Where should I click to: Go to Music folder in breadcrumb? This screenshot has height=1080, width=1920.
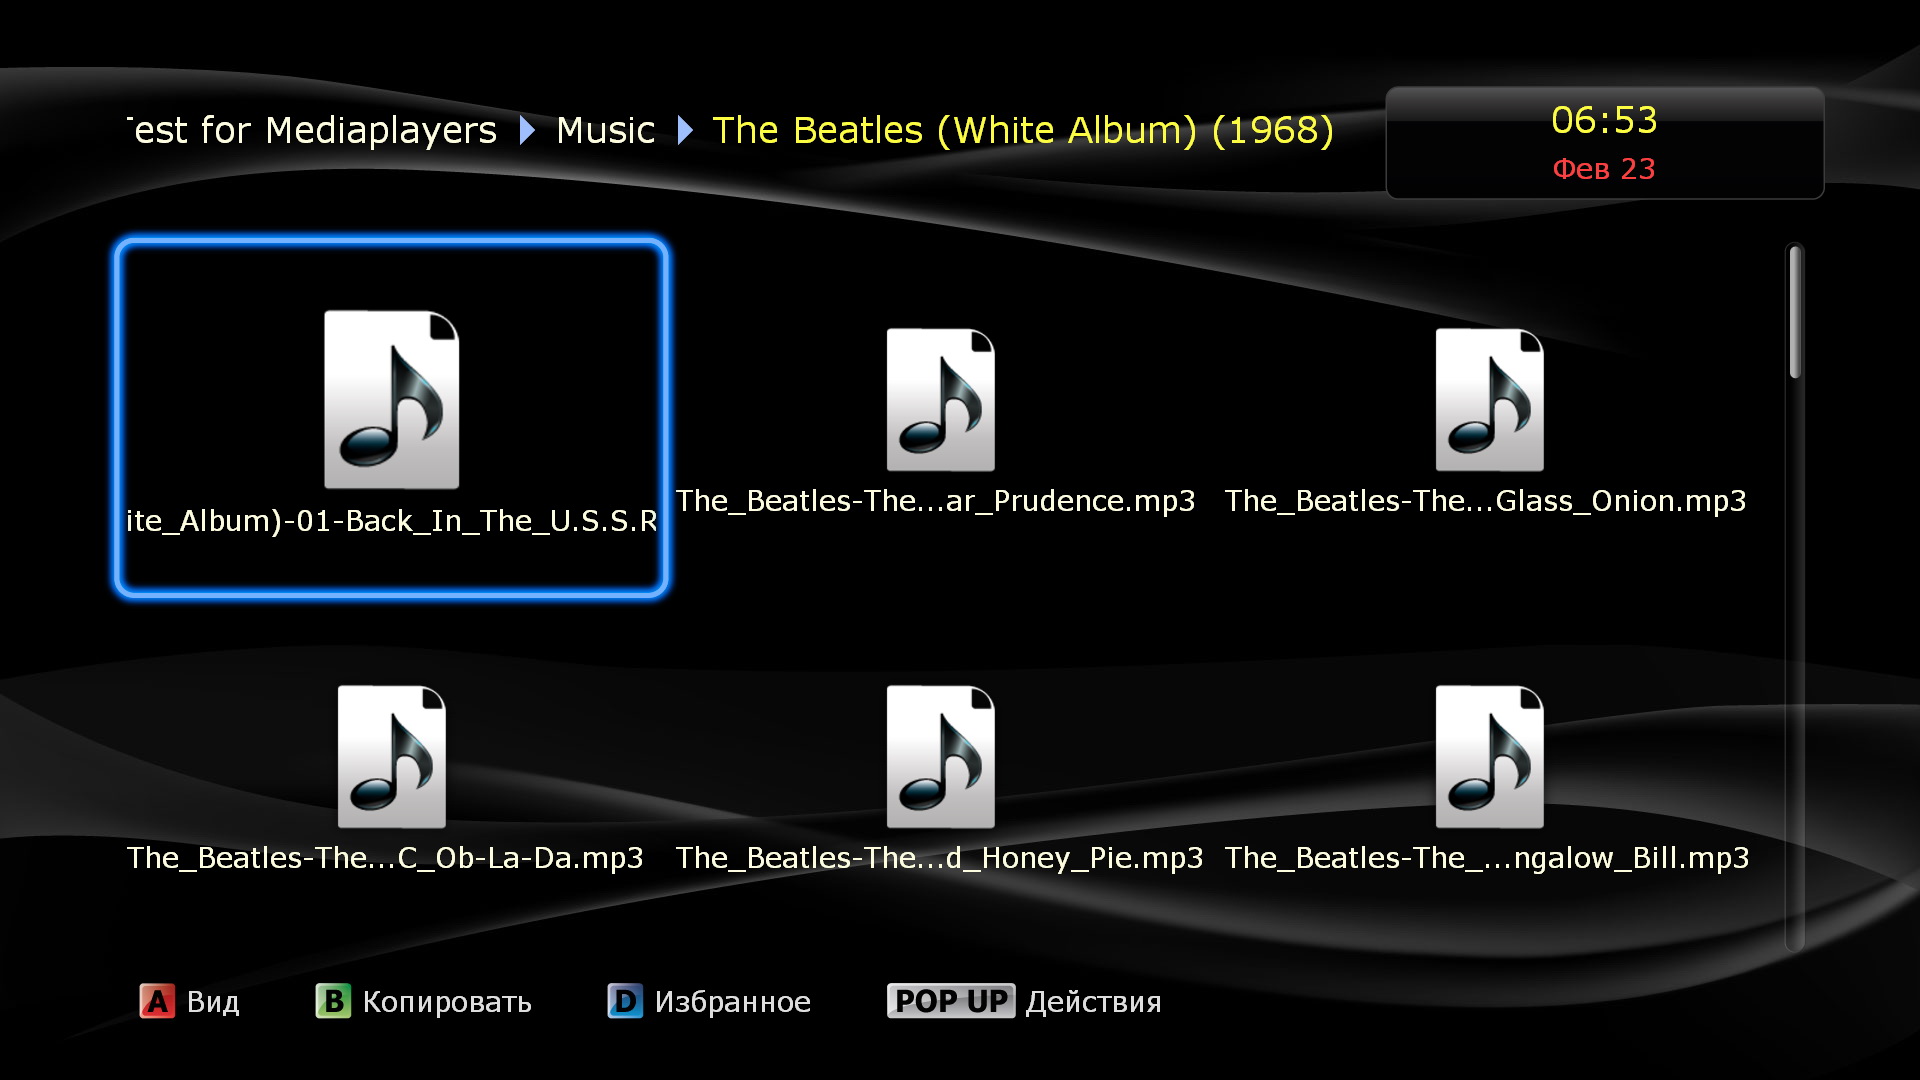tap(605, 131)
